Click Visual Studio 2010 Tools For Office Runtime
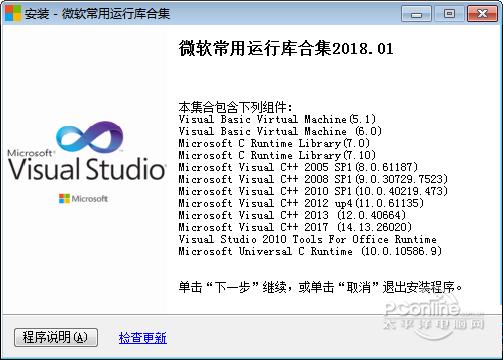The height and width of the screenshot is (360, 503). click(308, 239)
